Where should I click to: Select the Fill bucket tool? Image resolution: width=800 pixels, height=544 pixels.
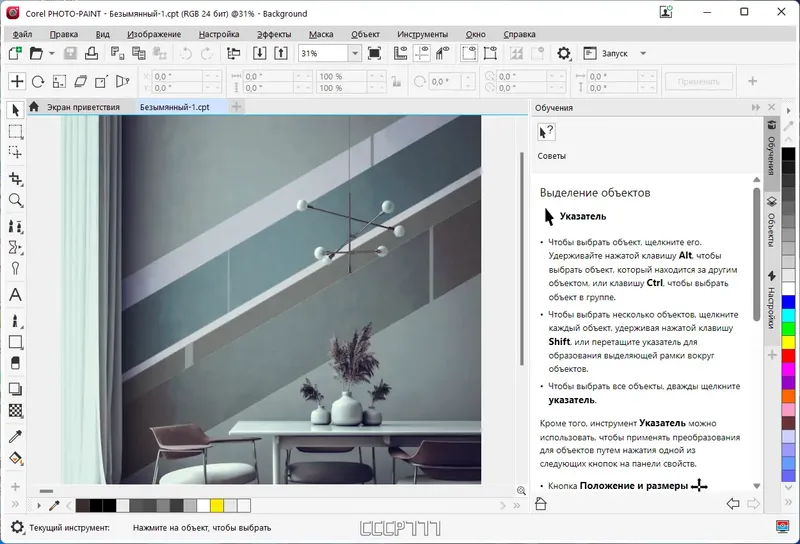(x=15, y=458)
